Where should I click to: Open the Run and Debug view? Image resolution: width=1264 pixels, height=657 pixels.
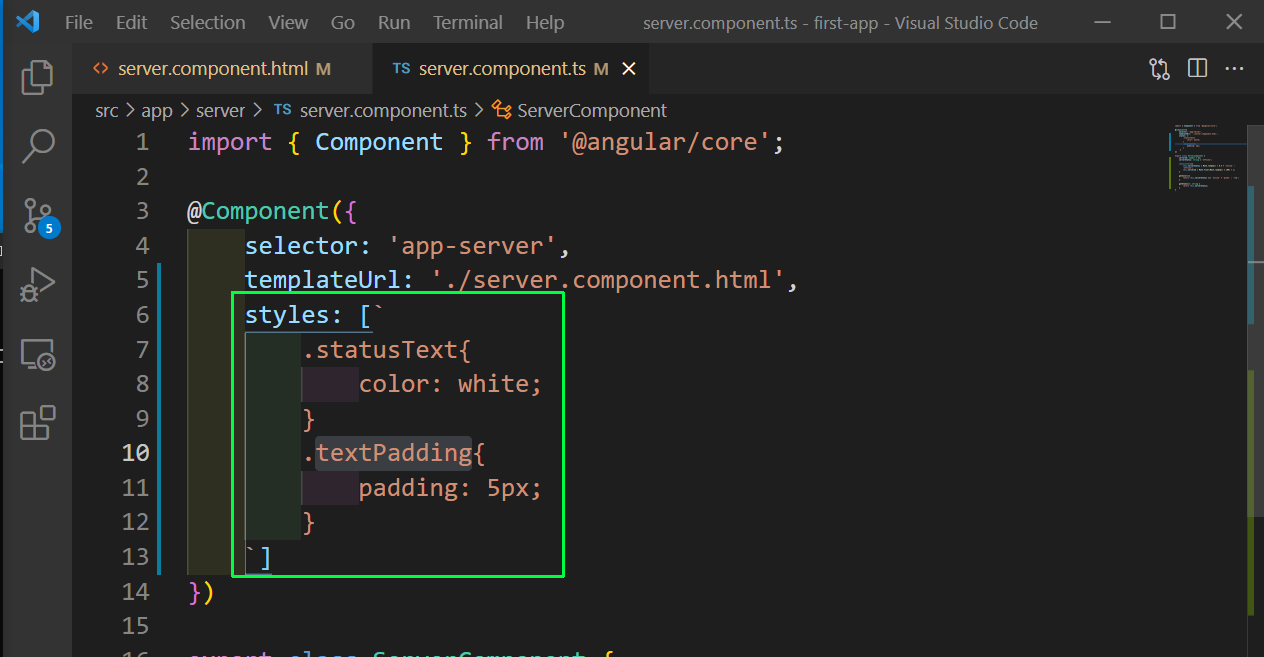[x=37, y=285]
